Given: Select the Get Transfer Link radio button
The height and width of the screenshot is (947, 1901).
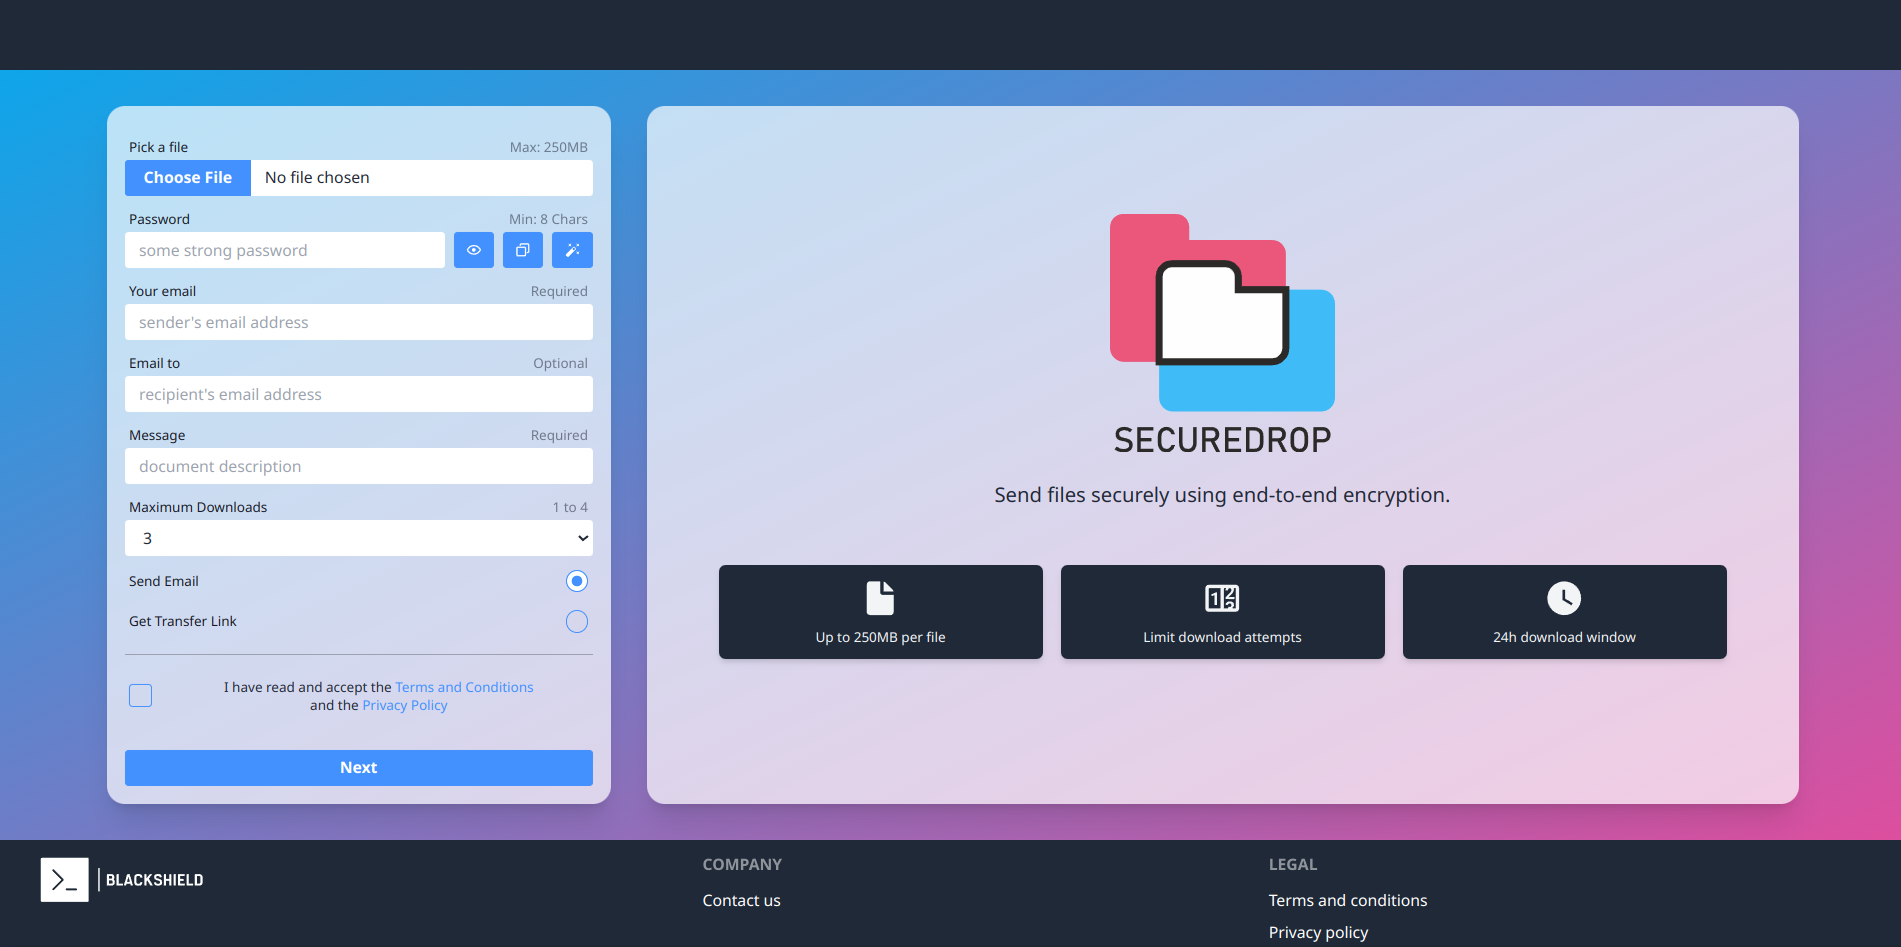Looking at the screenshot, I should 577,621.
